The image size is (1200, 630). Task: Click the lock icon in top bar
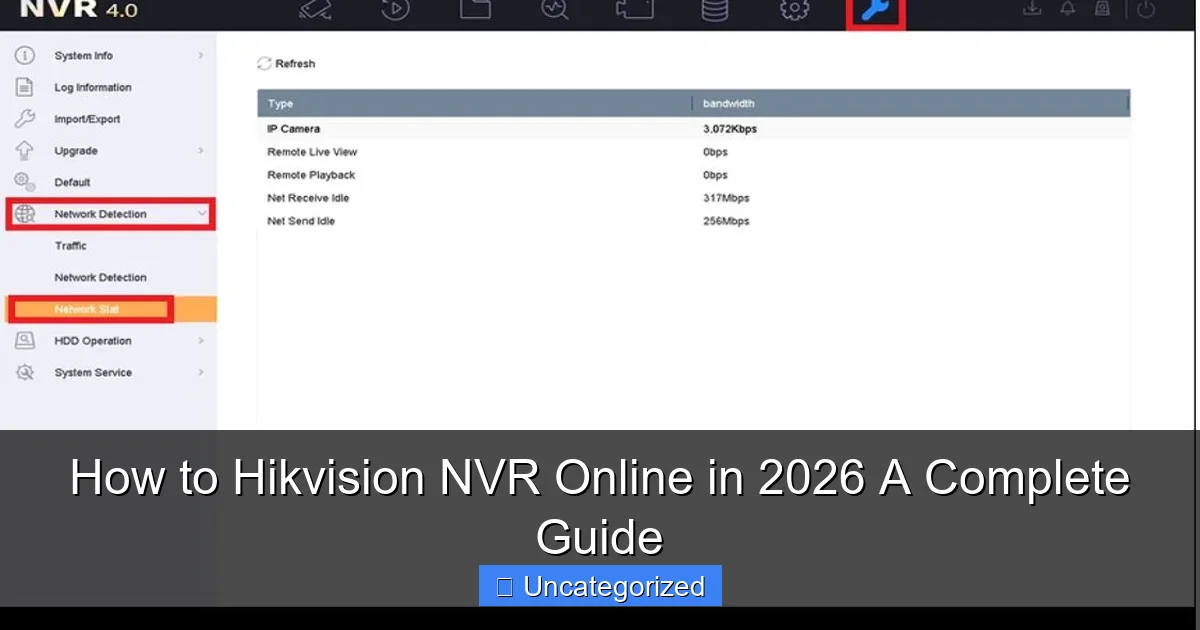1102,11
